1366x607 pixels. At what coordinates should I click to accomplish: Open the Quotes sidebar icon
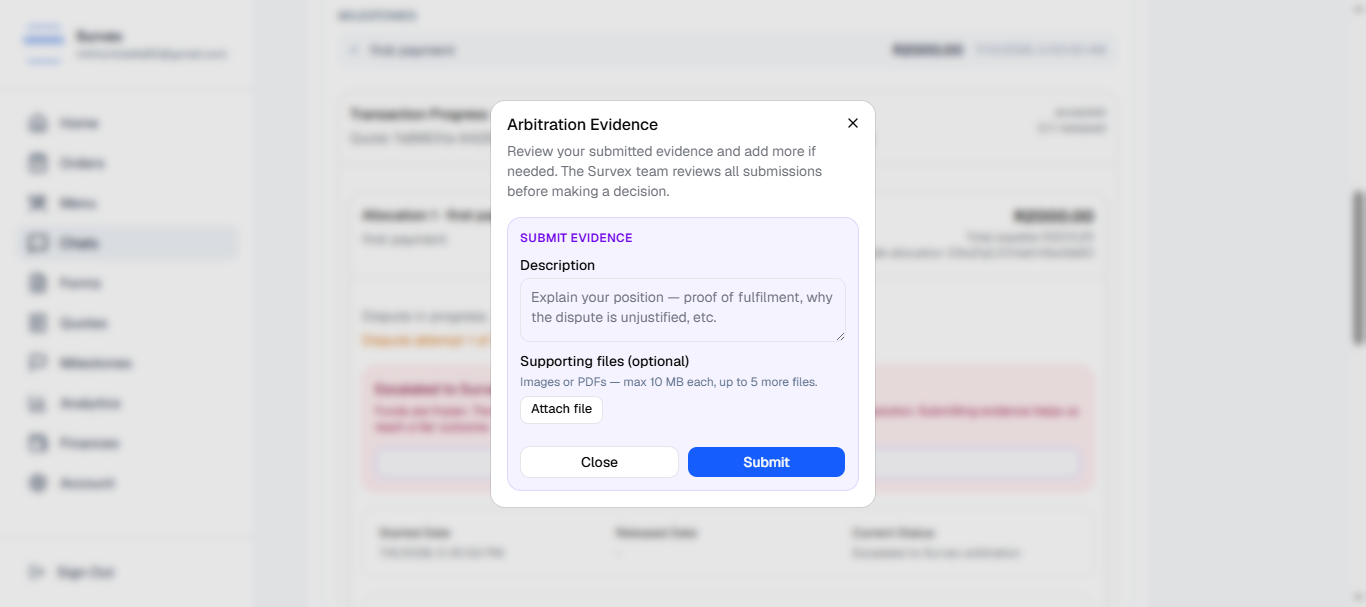[x=38, y=323]
